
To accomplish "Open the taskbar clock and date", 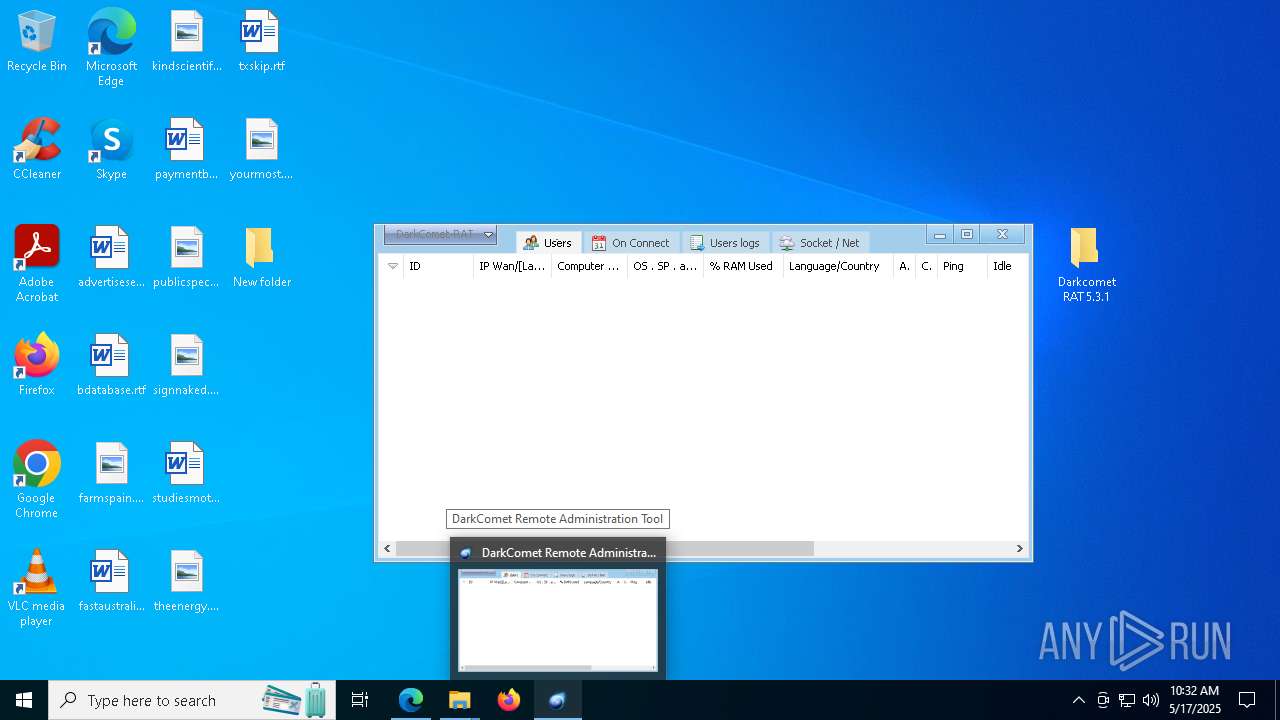I will [1195, 700].
